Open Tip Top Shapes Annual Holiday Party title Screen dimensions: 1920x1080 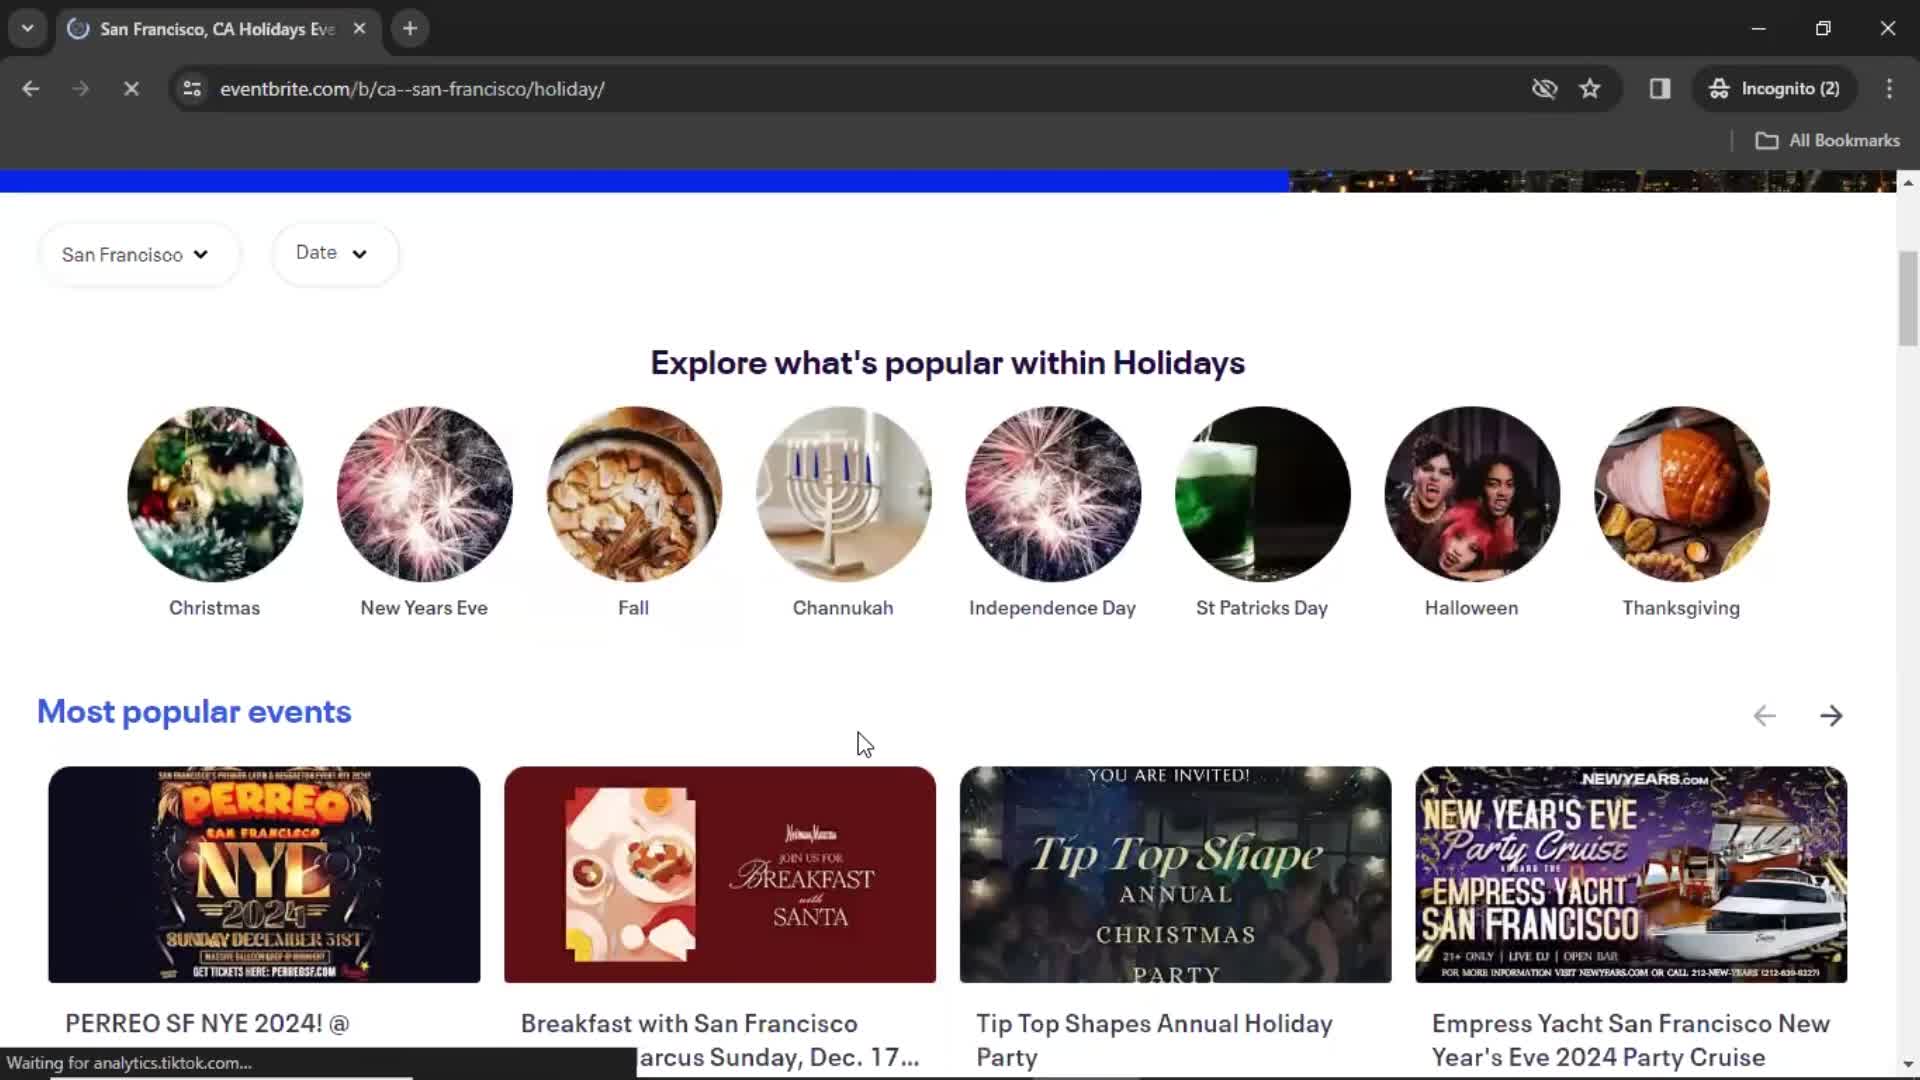pos(1154,1040)
